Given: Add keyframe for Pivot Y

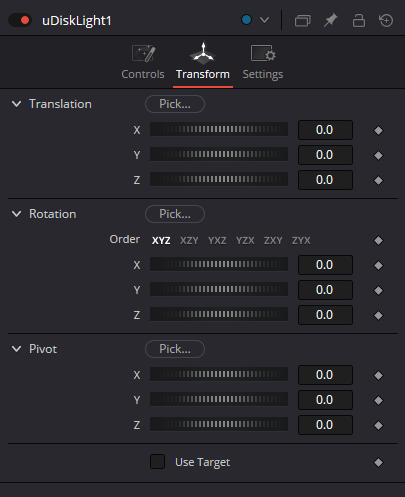Looking at the screenshot, I should point(378,400).
